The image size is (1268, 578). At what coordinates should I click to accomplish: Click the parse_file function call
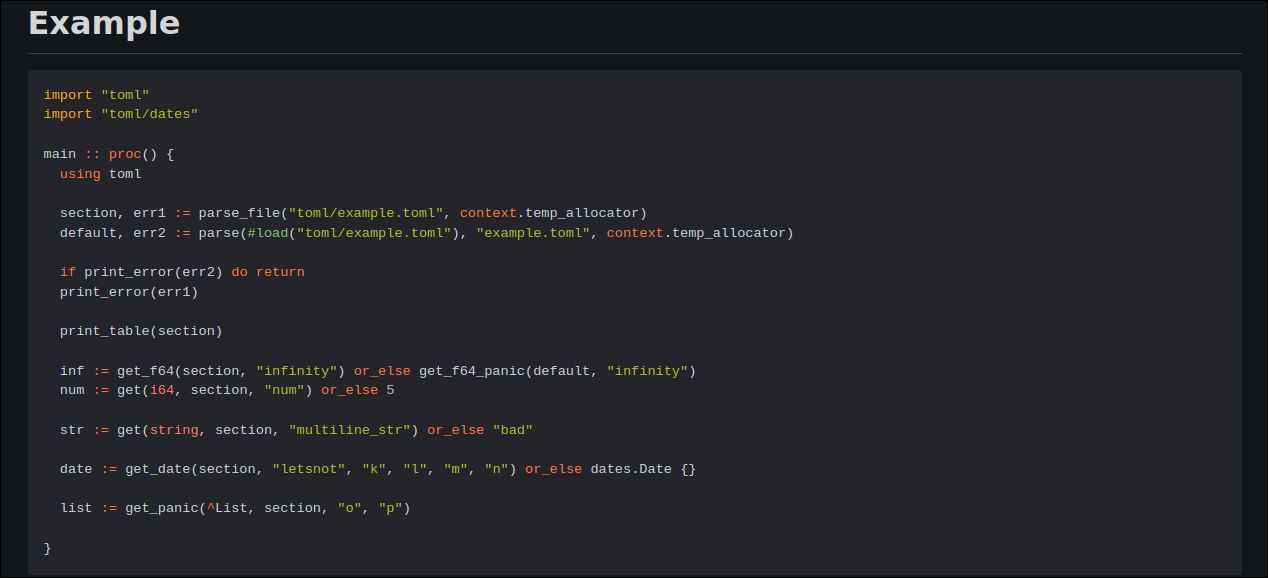[x=239, y=213]
